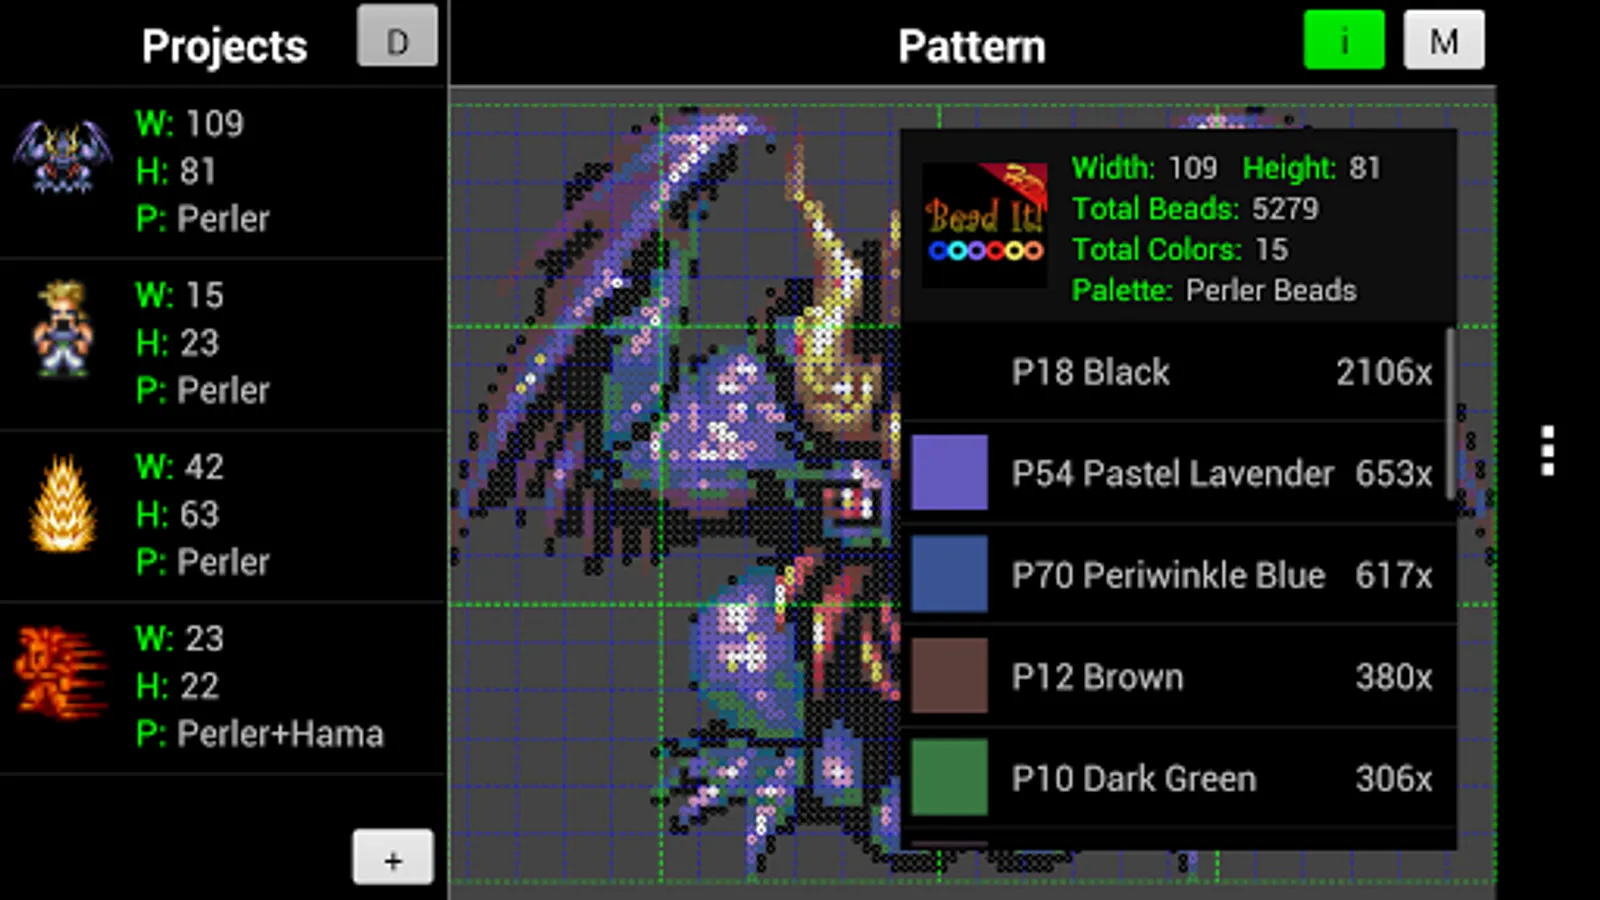Select the Periwinkle Blue color swatch
Viewport: 1600px width, 900px height.
tap(950, 574)
